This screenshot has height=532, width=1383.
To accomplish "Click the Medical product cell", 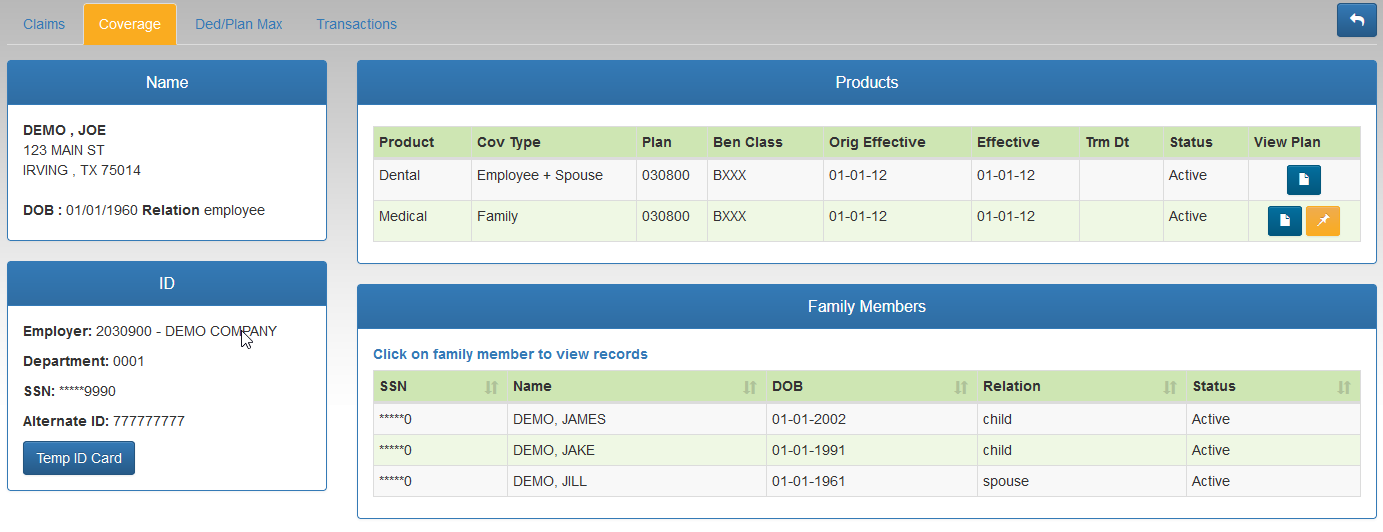I will coord(422,221).
